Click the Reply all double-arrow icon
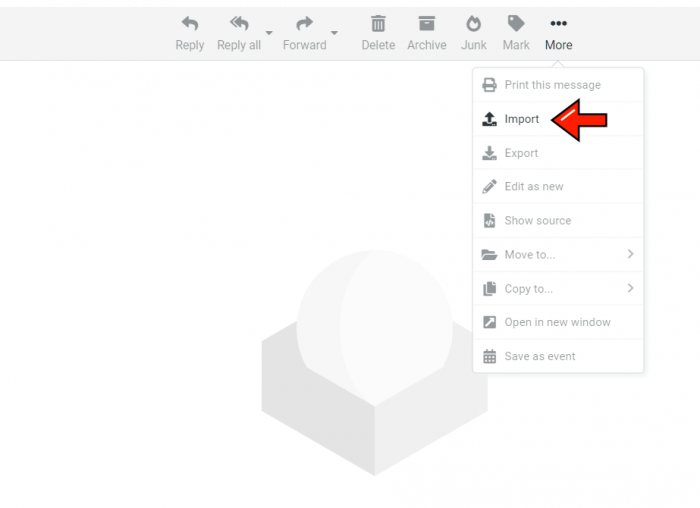Viewport: 700px width, 508px height. pyautogui.click(x=239, y=23)
